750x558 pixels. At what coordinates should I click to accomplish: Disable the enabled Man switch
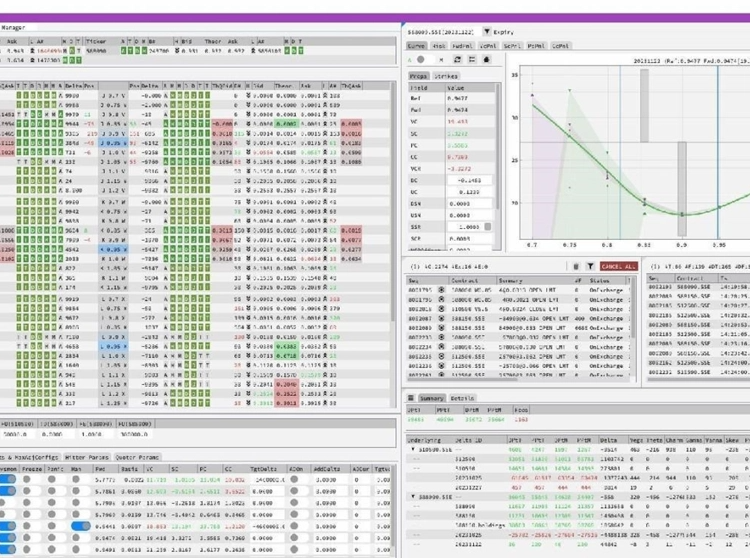coord(81,525)
